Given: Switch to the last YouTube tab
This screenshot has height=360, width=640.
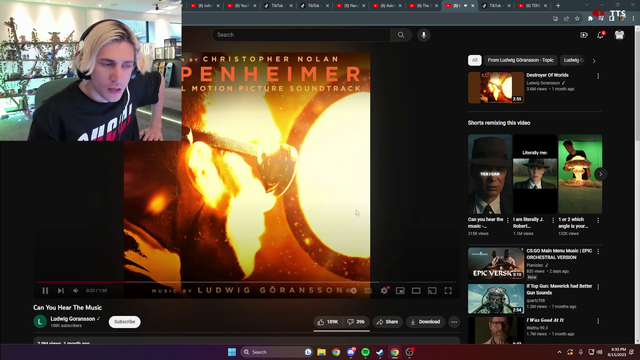Looking at the screenshot, I should [533, 6].
